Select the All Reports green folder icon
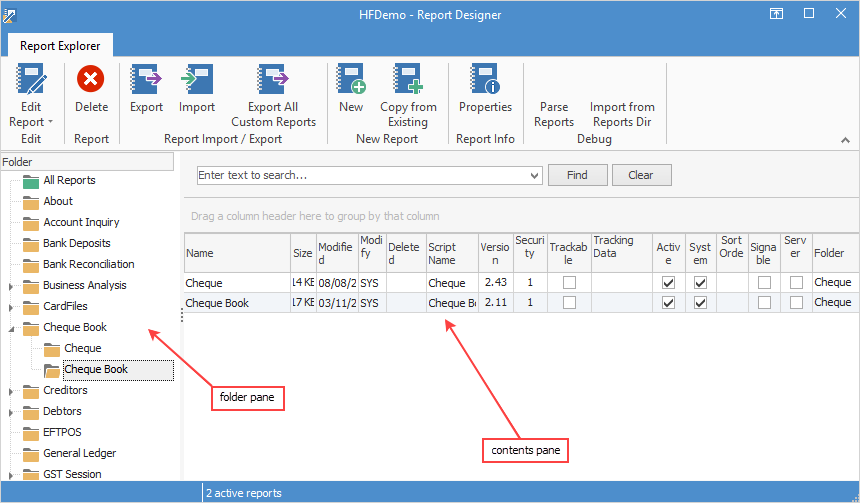 tap(31, 181)
